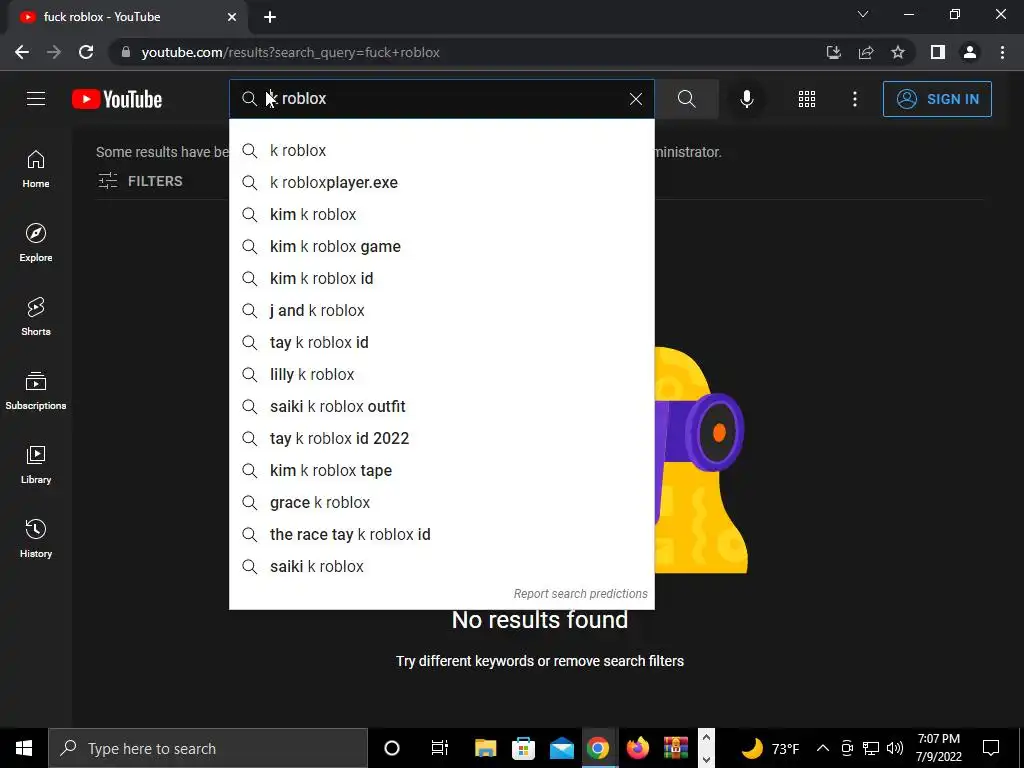Click the Windows taskbar search box

[208, 748]
